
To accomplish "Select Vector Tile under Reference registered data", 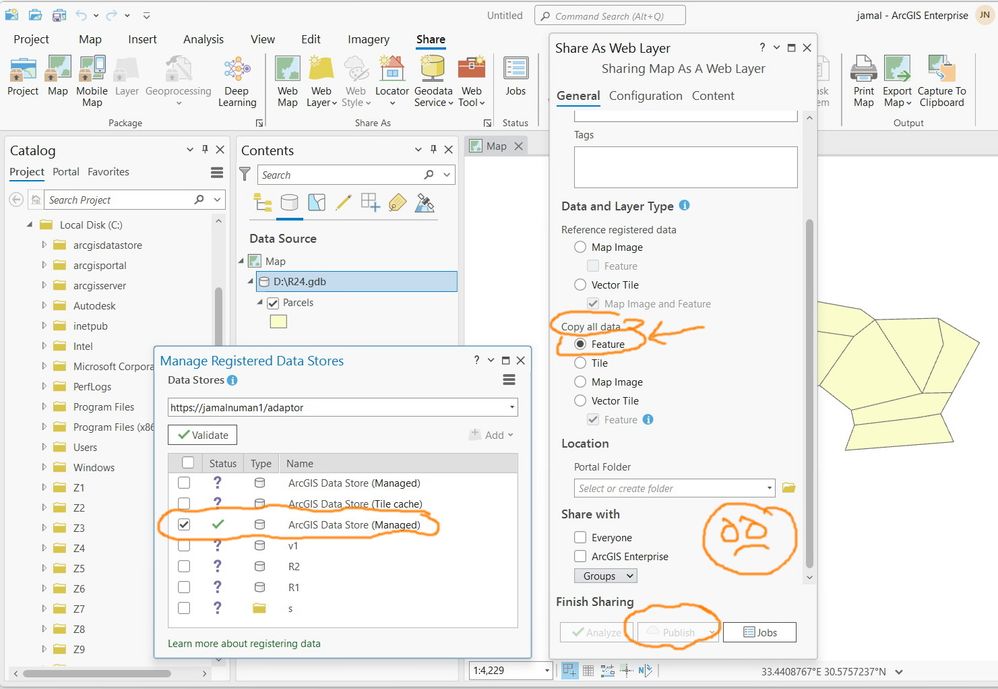I will click(x=580, y=285).
